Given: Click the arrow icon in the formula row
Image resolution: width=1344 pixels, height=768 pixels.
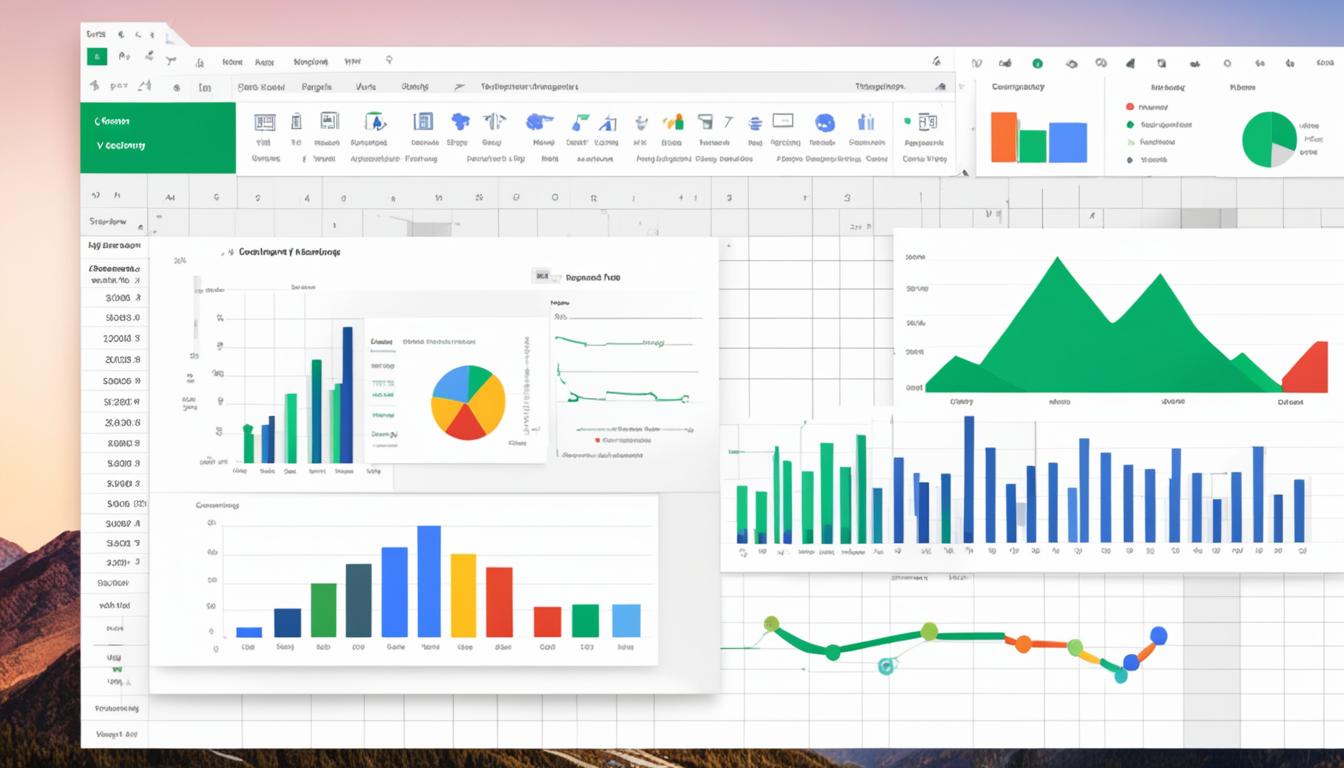Looking at the screenshot, I should (x=460, y=87).
